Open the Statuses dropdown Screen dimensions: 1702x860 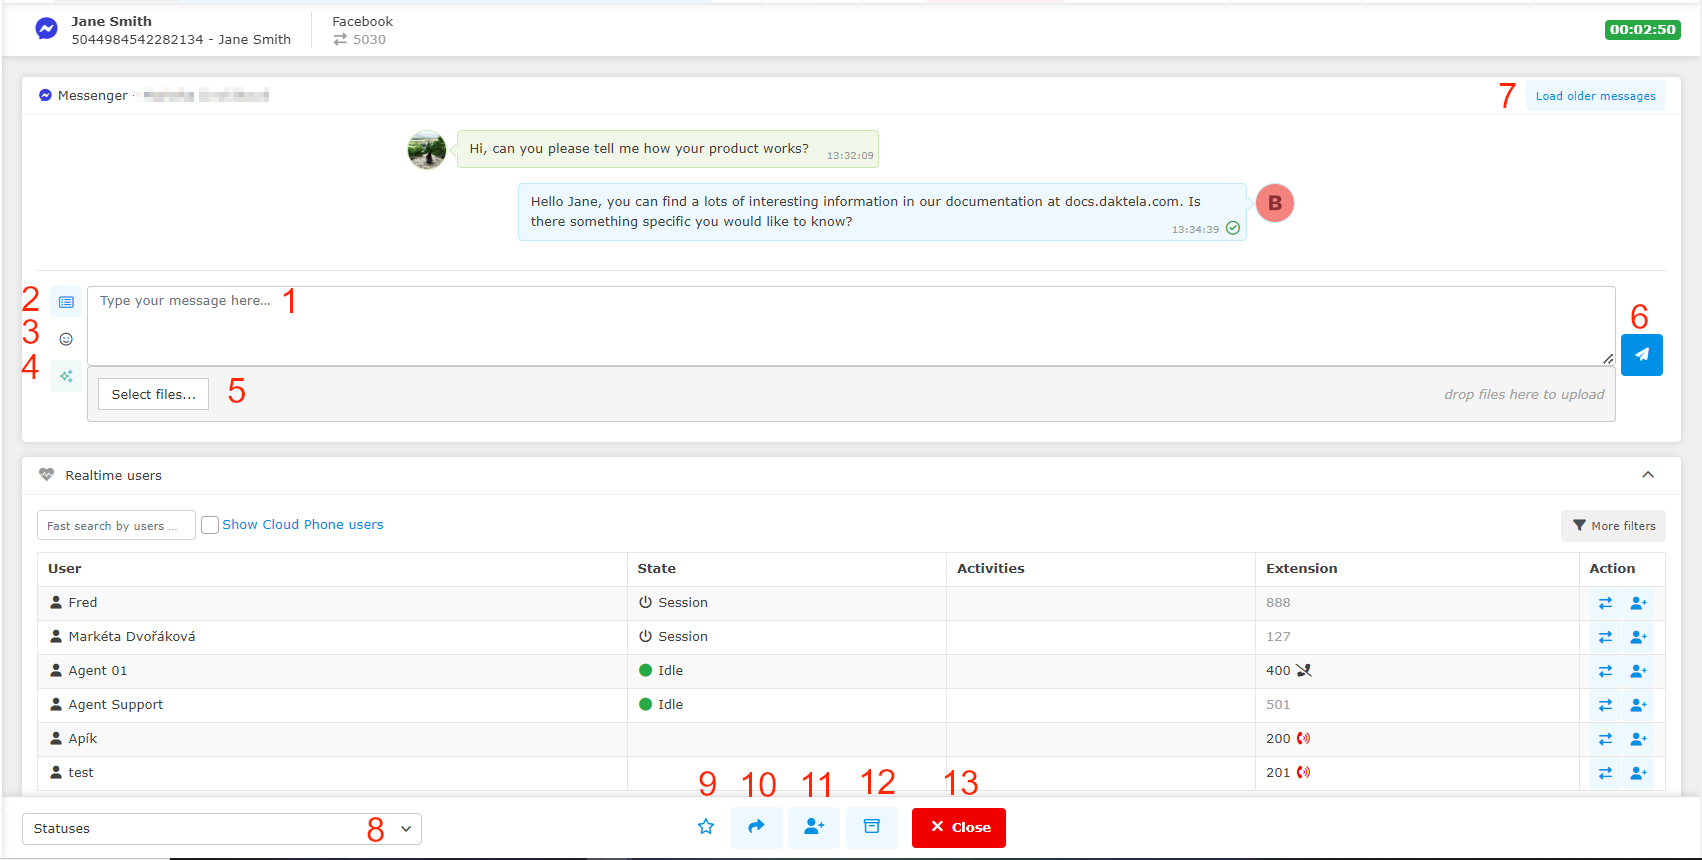click(x=221, y=829)
